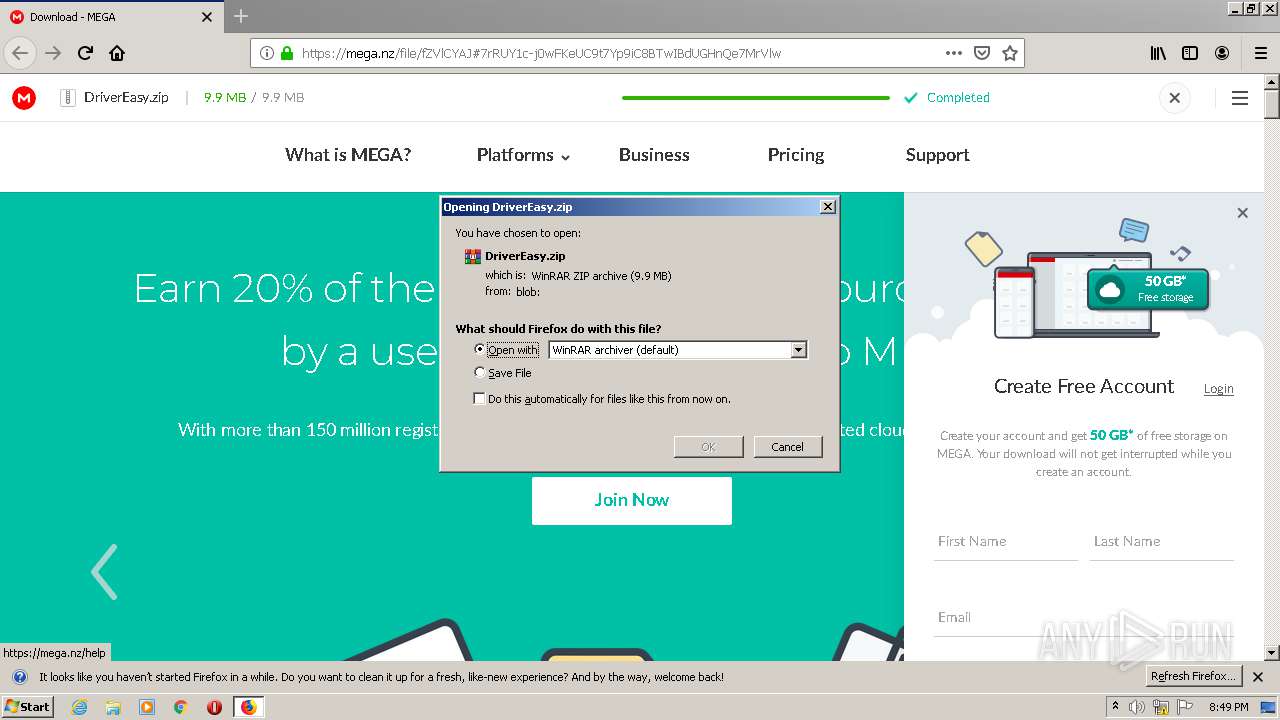The height and width of the screenshot is (720, 1280).
Task: Go to Pricing page
Action: click(x=796, y=155)
